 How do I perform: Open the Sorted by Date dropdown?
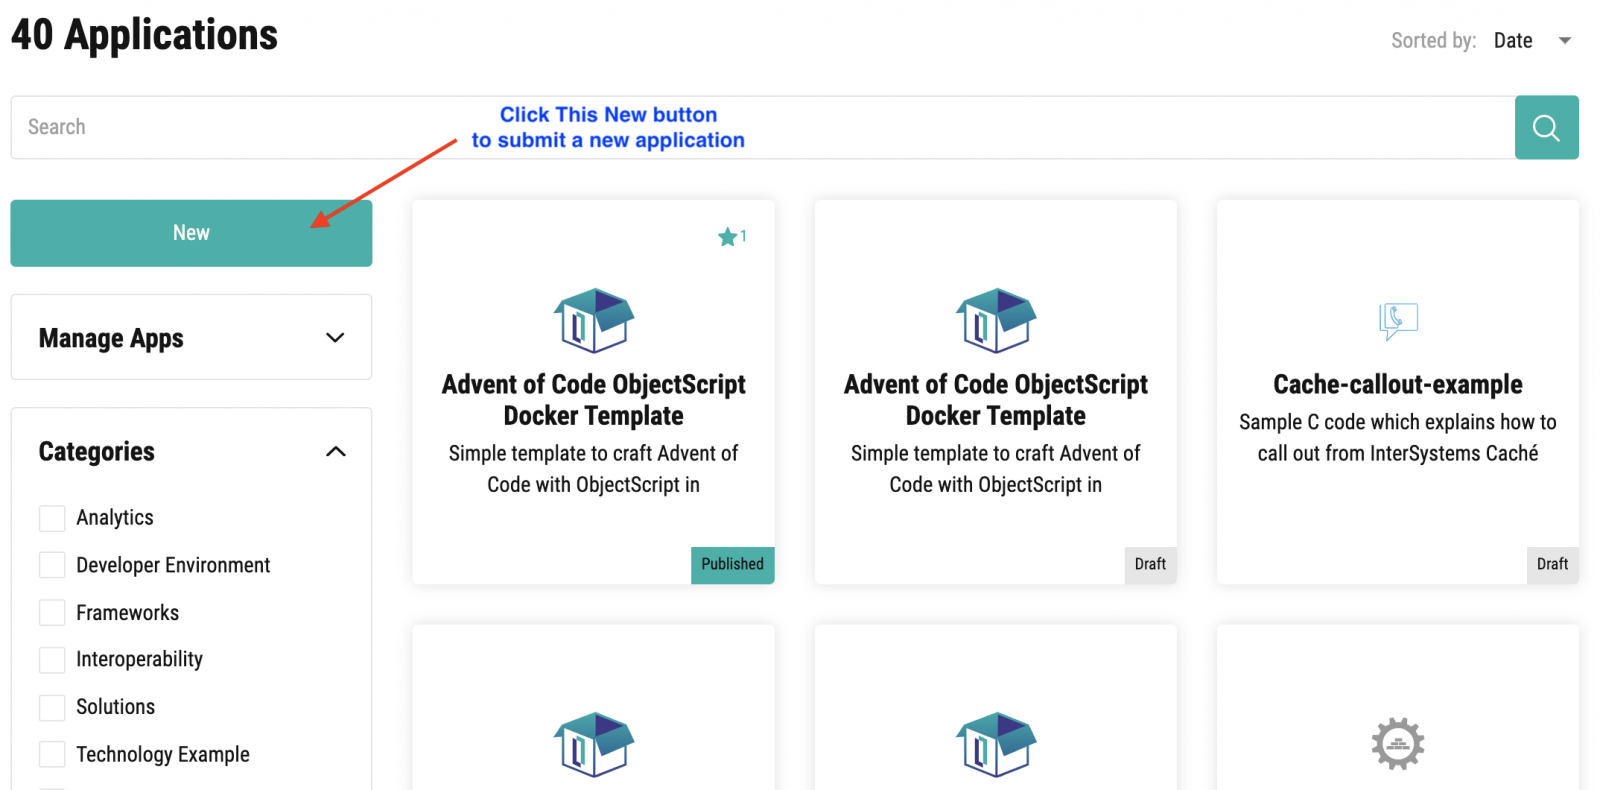[x=1531, y=41]
